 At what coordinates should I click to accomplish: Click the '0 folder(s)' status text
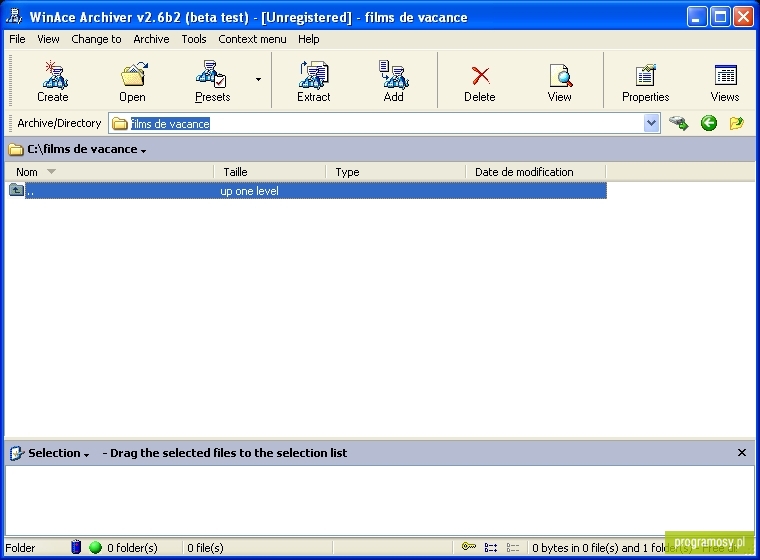(132, 548)
